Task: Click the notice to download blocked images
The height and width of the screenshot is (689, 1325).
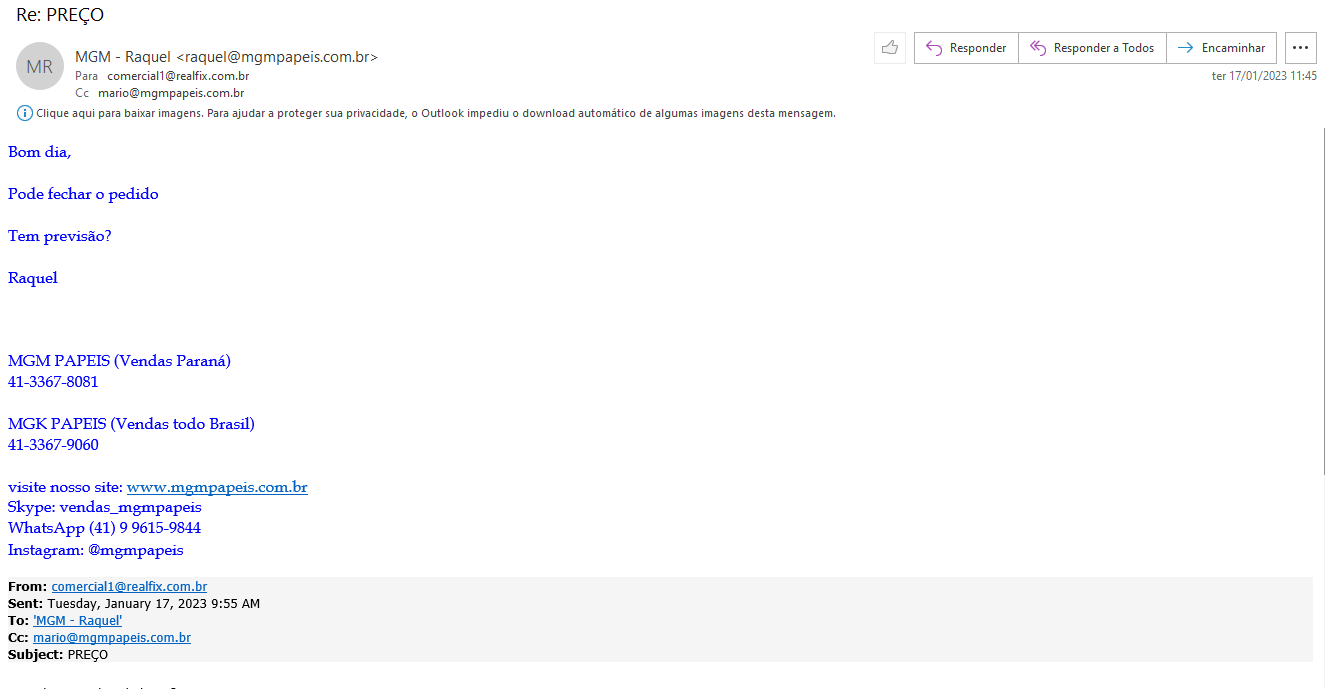Action: 435,113
